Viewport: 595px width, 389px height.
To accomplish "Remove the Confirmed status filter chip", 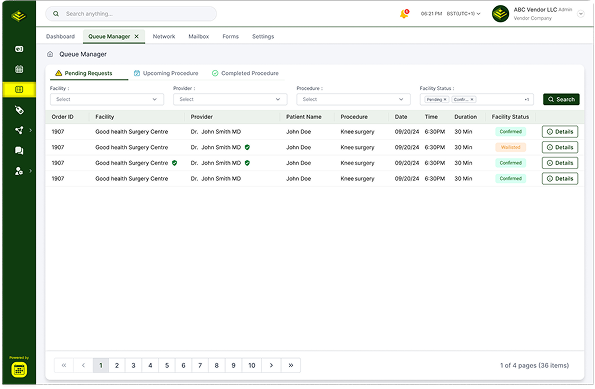I will 472,99.
